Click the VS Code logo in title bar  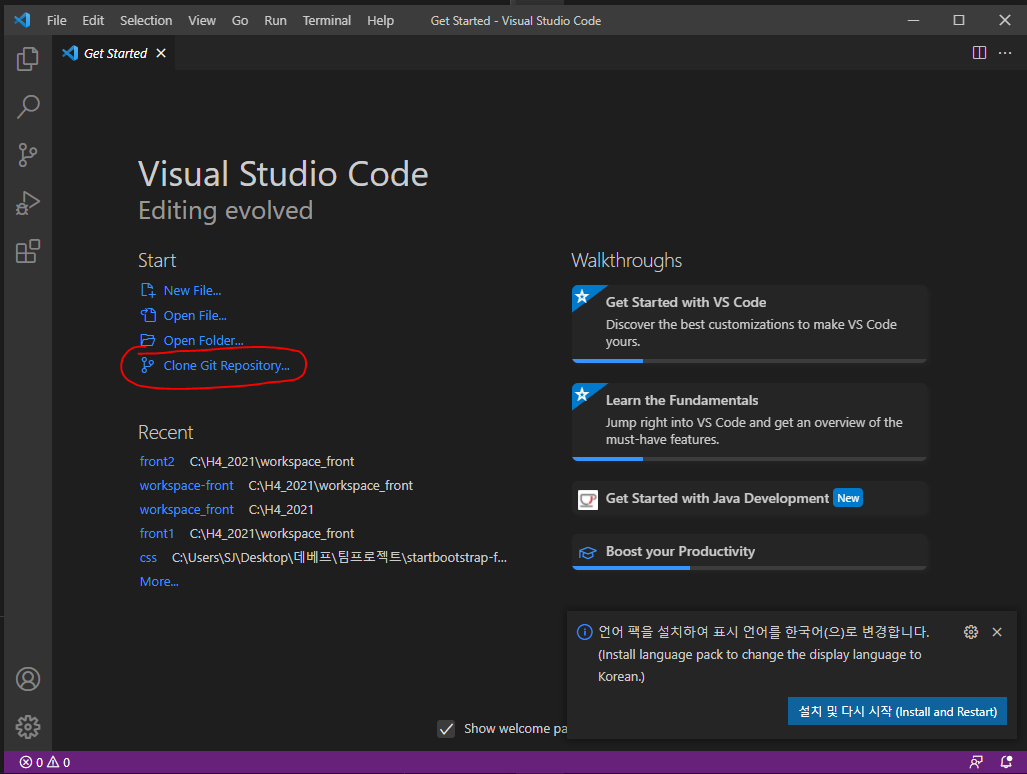click(22, 20)
